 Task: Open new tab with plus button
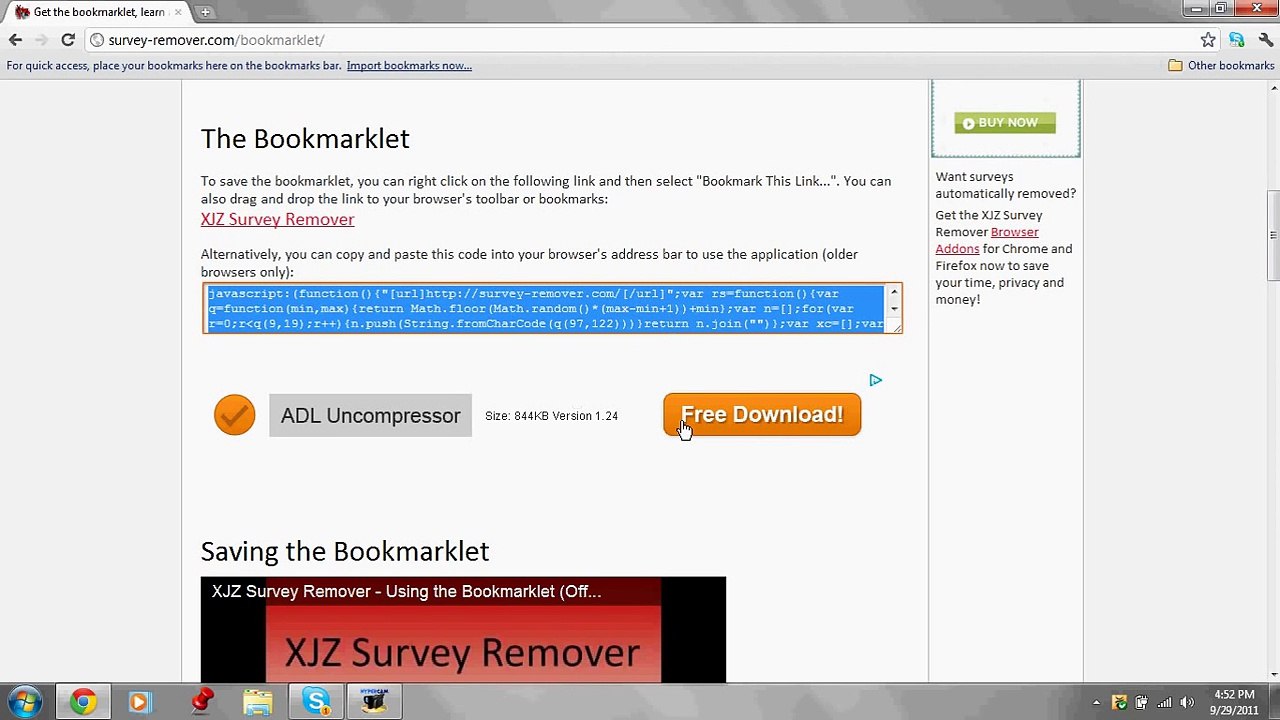[x=205, y=12]
